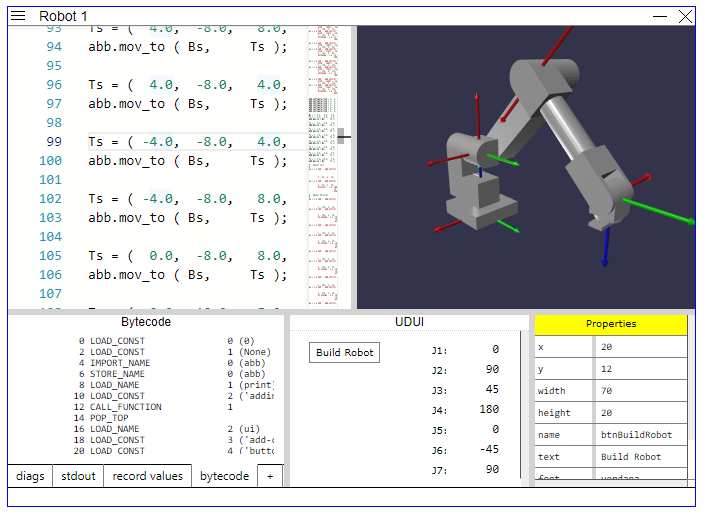This screenshot has width=705, height=515.
Task: Minimize the Robot 1 window
Action: (x=660, y=17)
